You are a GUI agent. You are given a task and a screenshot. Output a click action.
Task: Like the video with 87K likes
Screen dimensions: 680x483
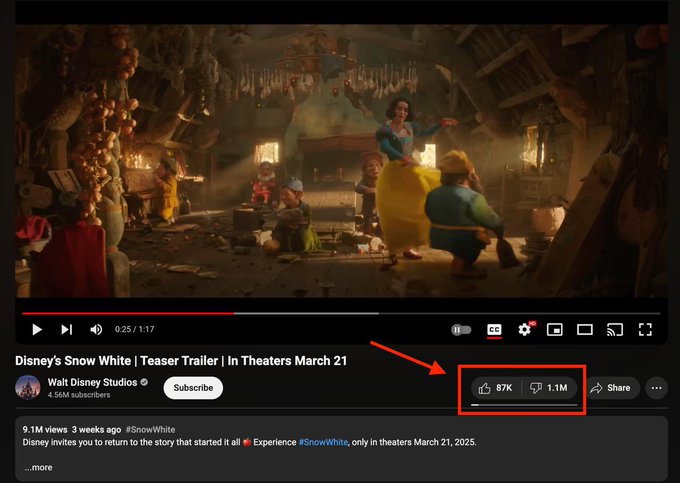coord(496,388)
